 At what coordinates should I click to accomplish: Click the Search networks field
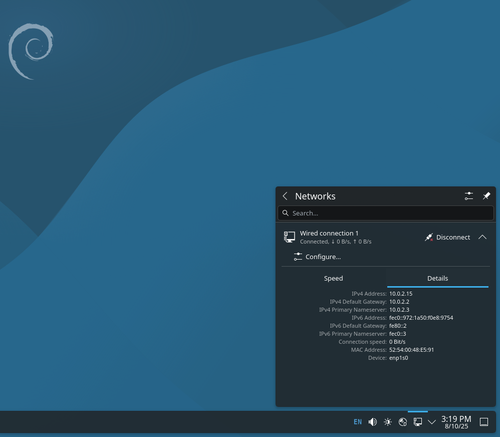click(386, 213)
